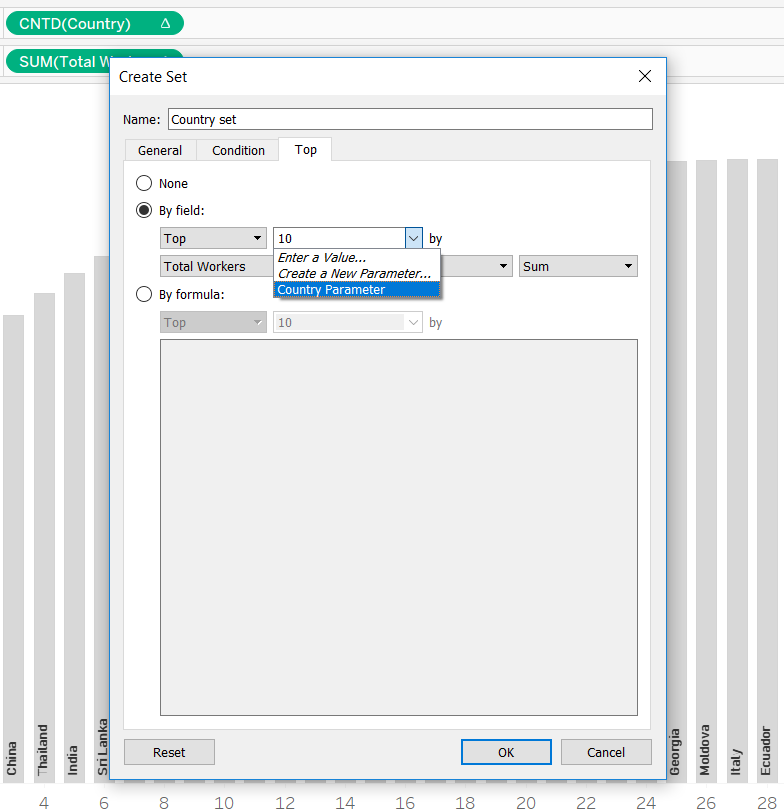The height and width of the screenshot is (810, 784).
Task: Click the delta icon on CNTD(Country) pill
Action: 165,23
